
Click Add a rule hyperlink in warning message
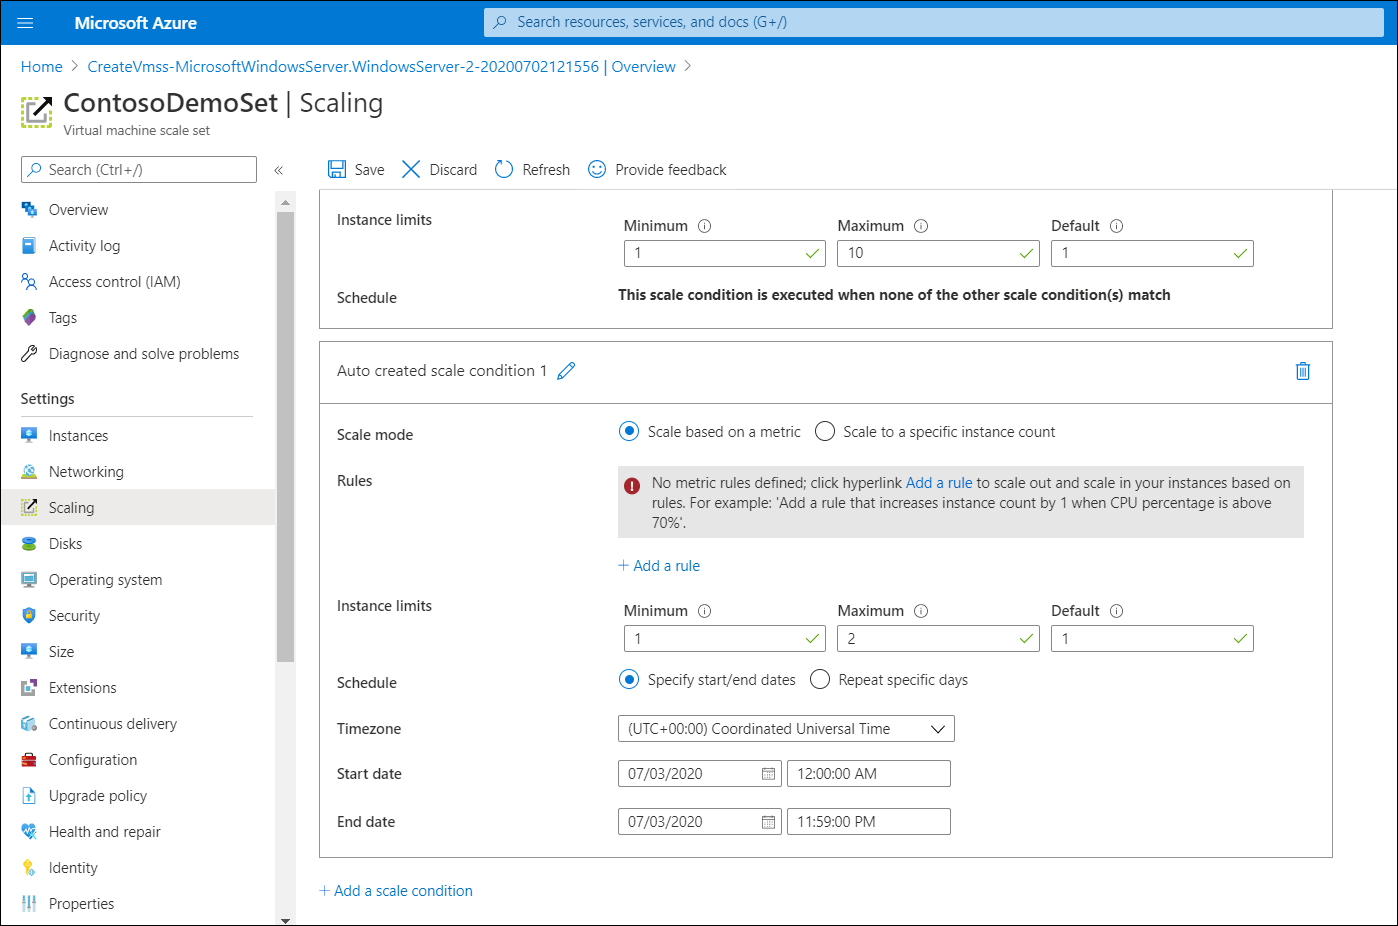(939, 483)
